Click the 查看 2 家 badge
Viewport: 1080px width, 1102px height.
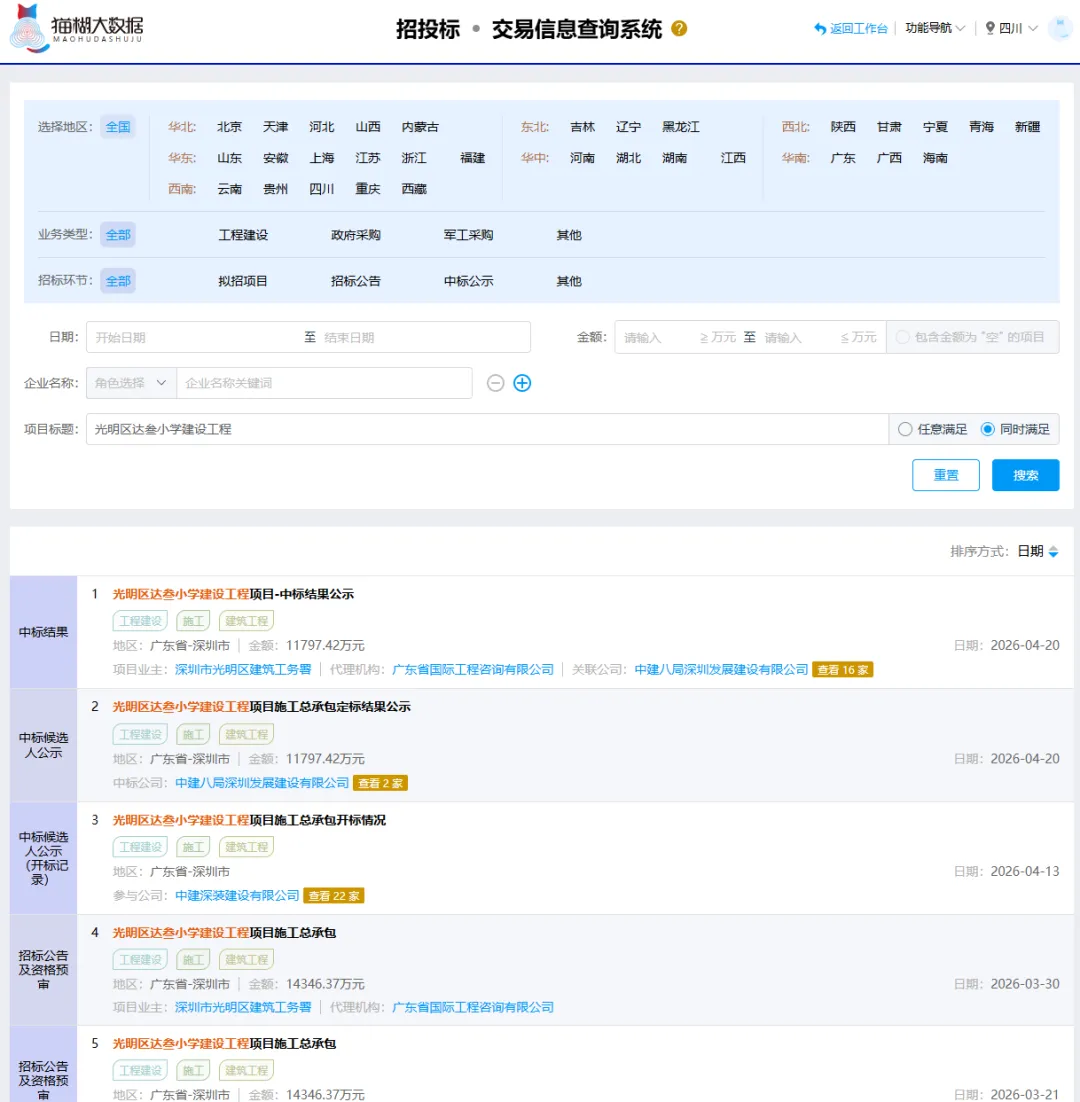380,783
